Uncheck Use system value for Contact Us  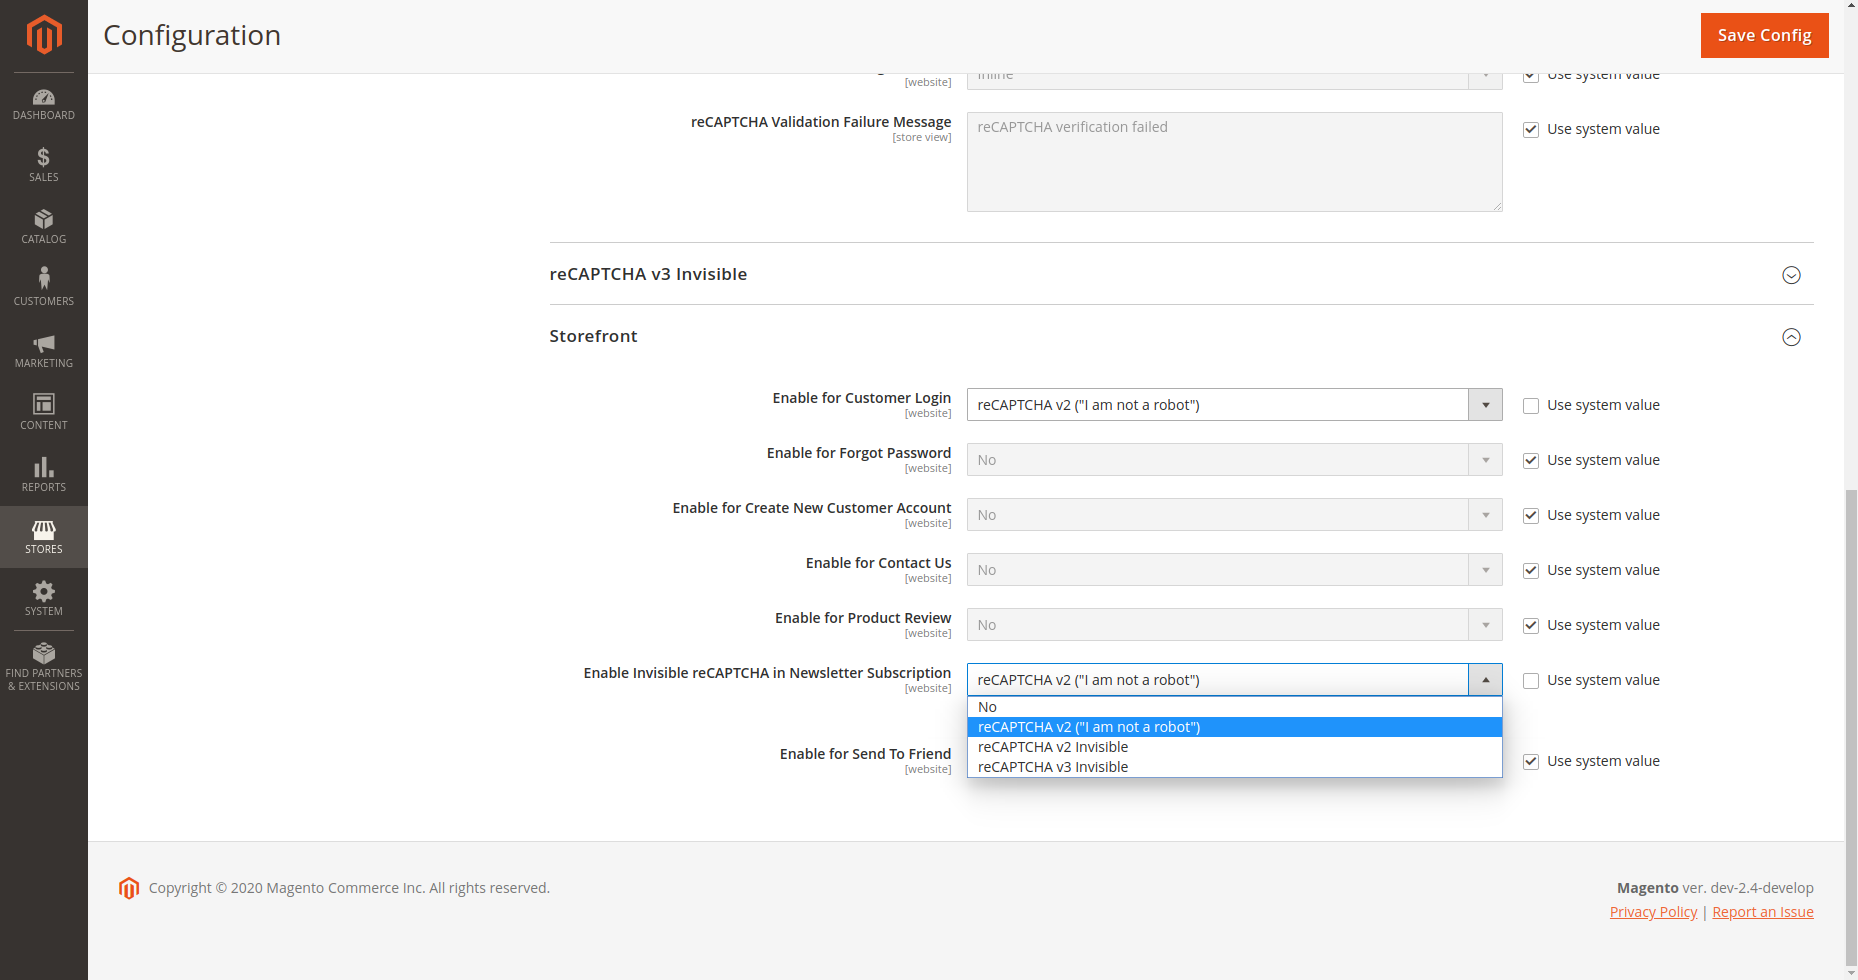tap(1531, 571)
